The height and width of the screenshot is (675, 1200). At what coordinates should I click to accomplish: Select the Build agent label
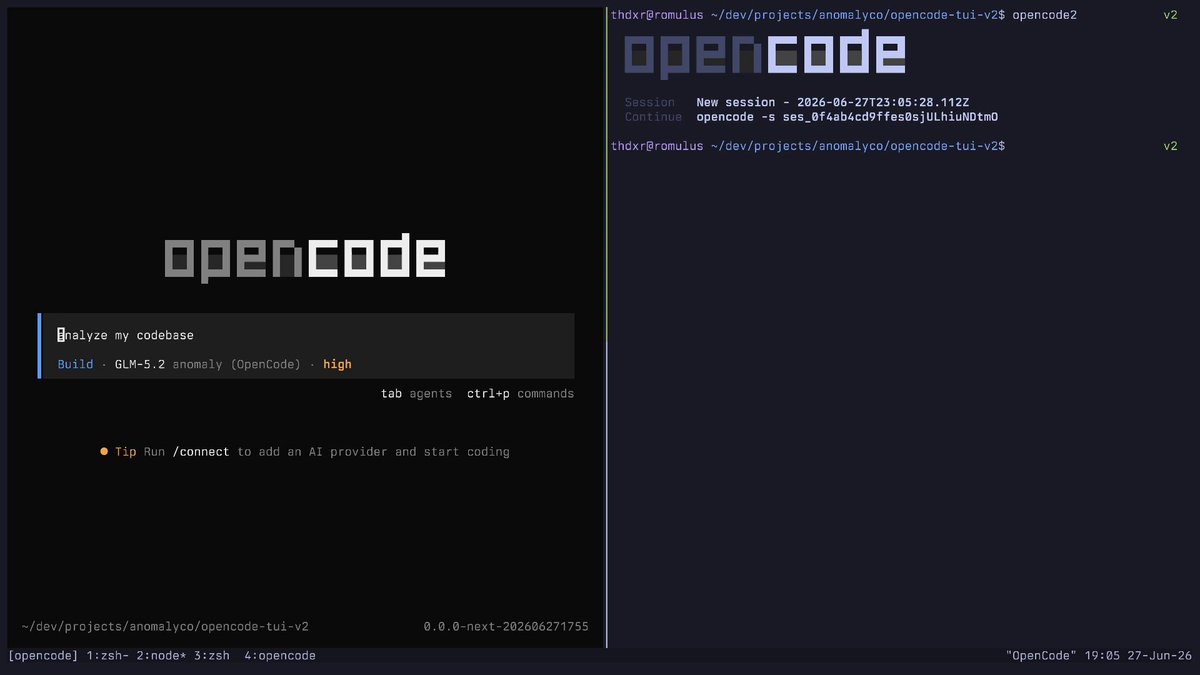(75, 364)
